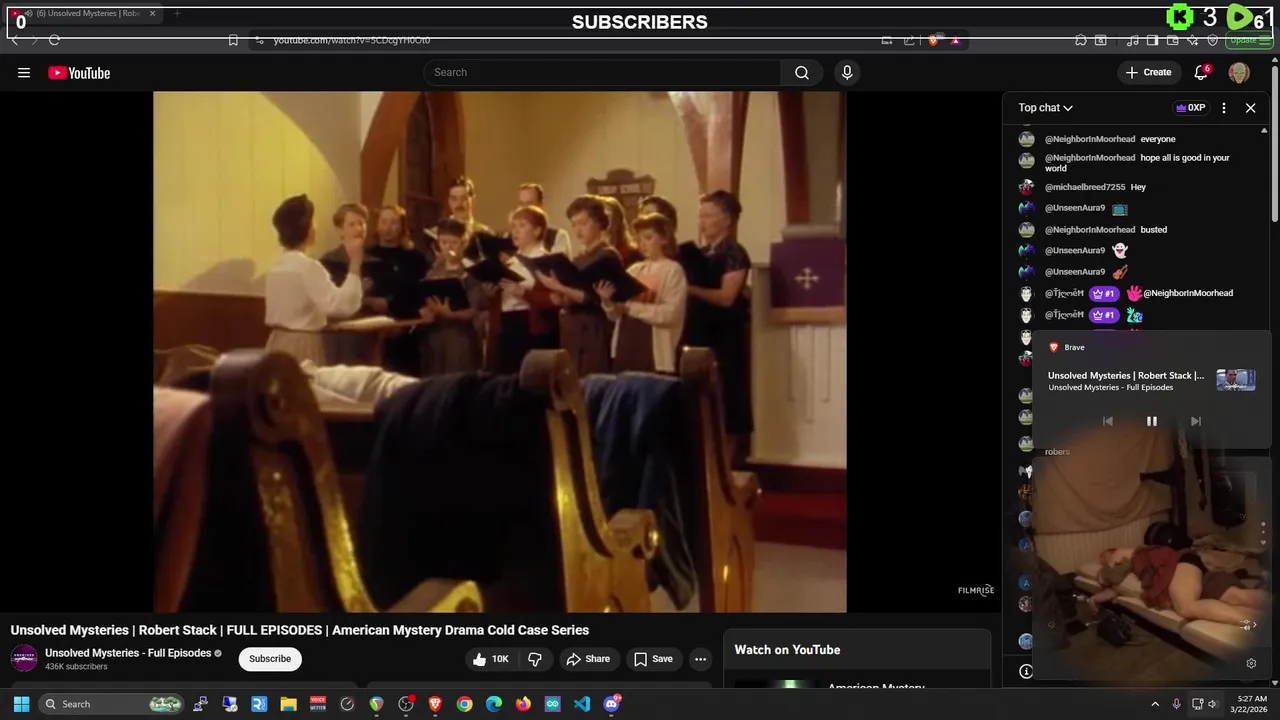Open YouTube notifications bell
This screenshot has width=1280, height=720.
(x=1201, y=72)
